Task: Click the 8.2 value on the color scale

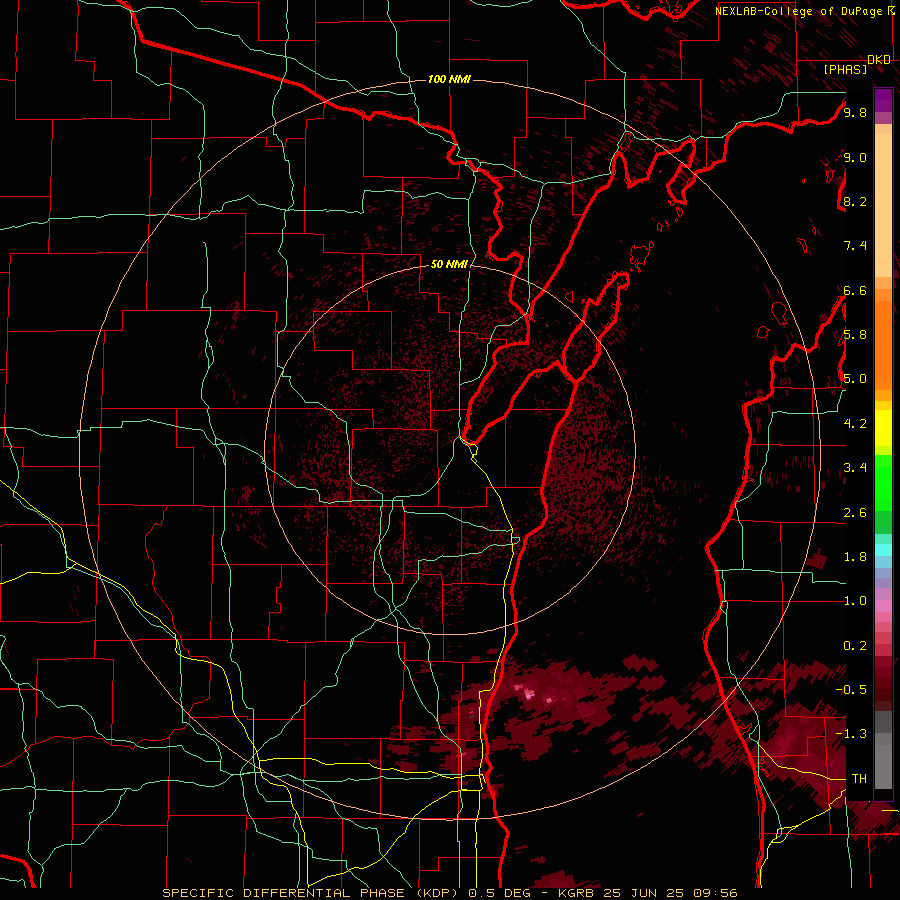Action: [x=855, y=201]
